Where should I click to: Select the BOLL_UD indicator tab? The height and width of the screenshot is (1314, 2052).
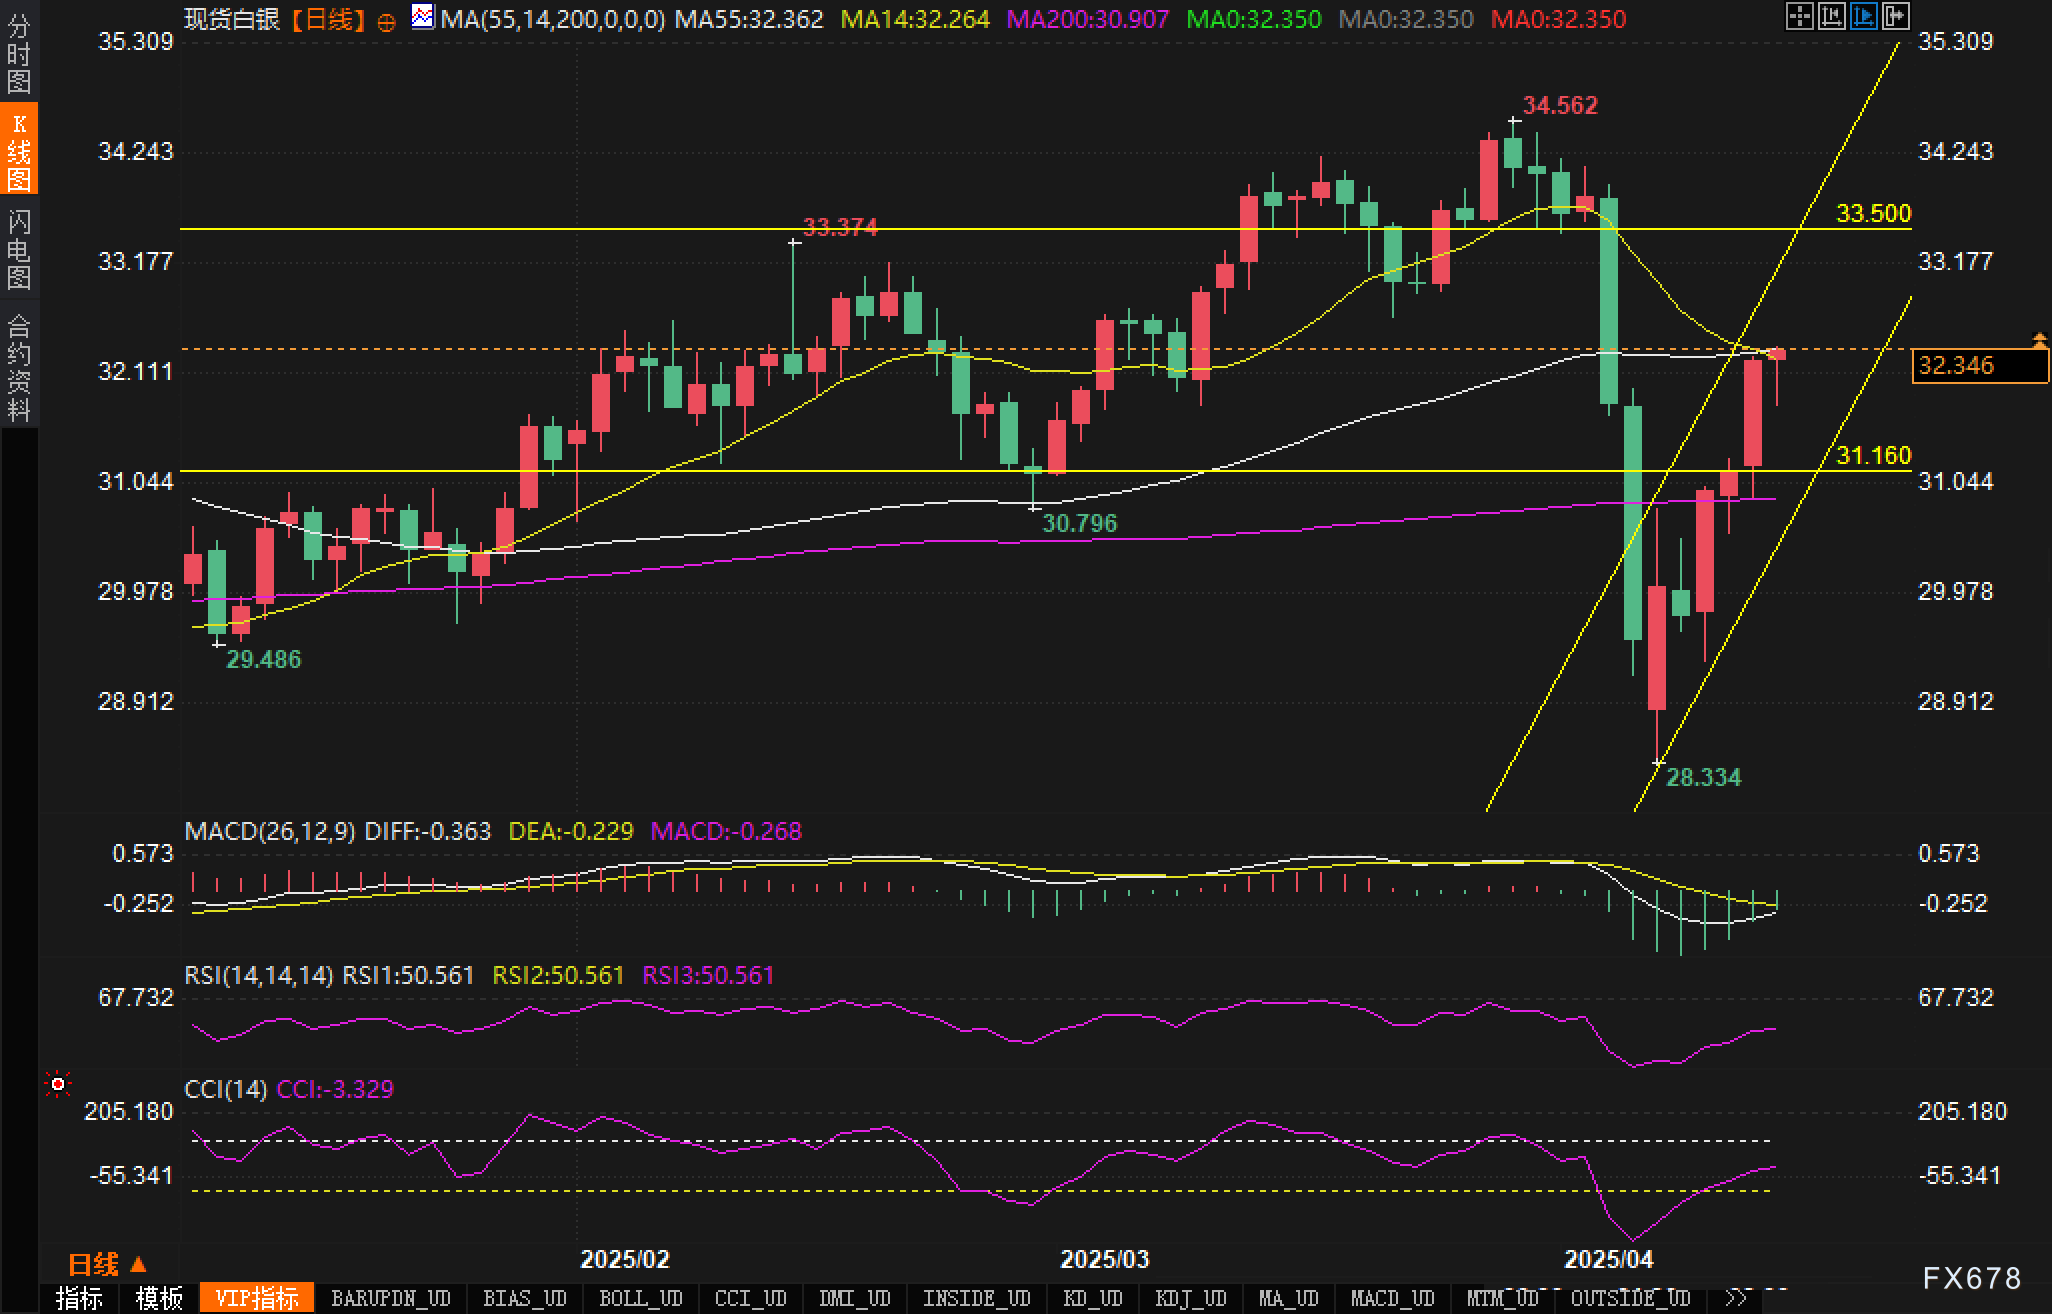640,1298
